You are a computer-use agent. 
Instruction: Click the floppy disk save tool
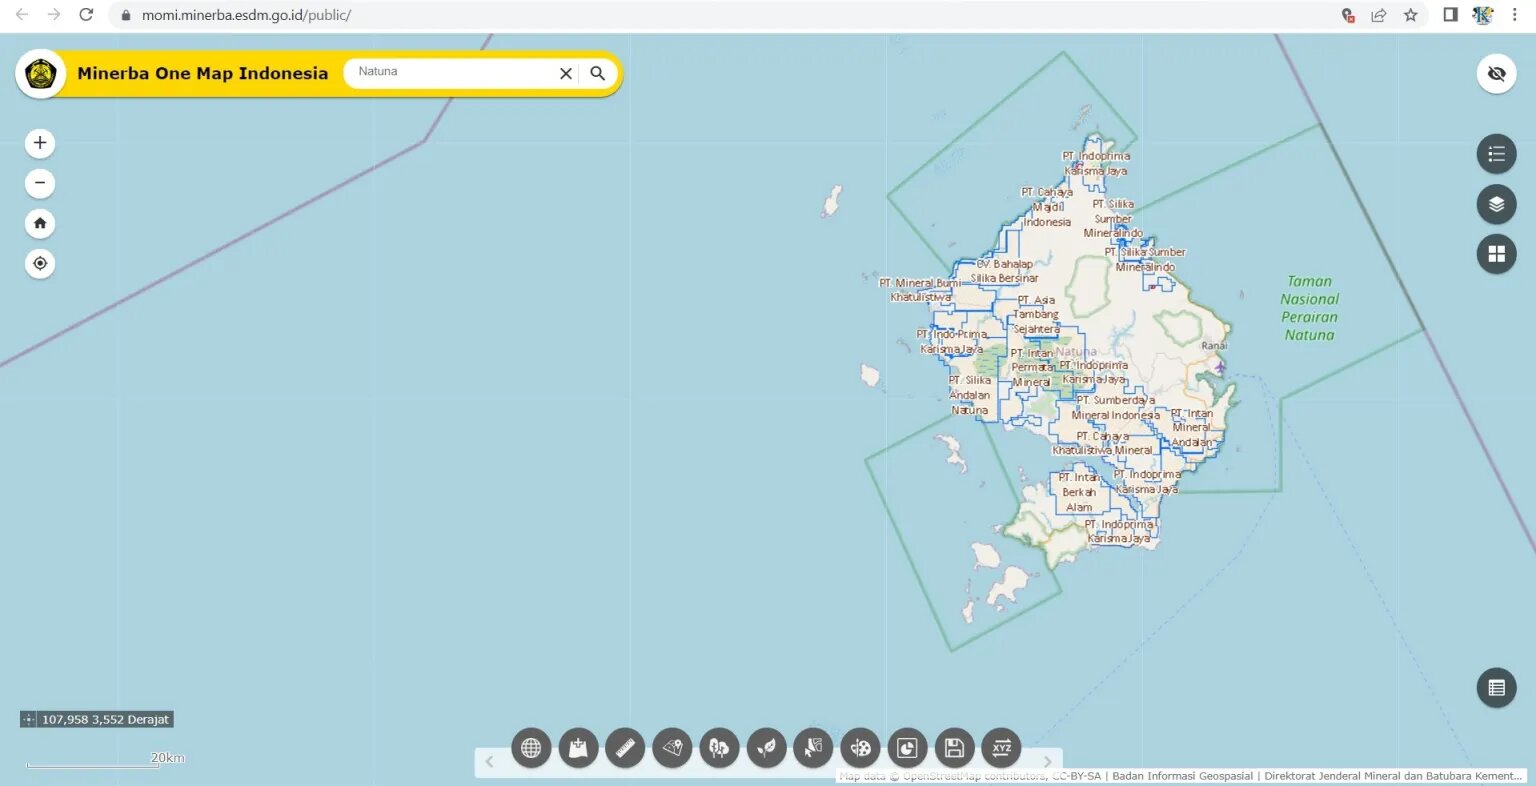(x=954, y=748)
